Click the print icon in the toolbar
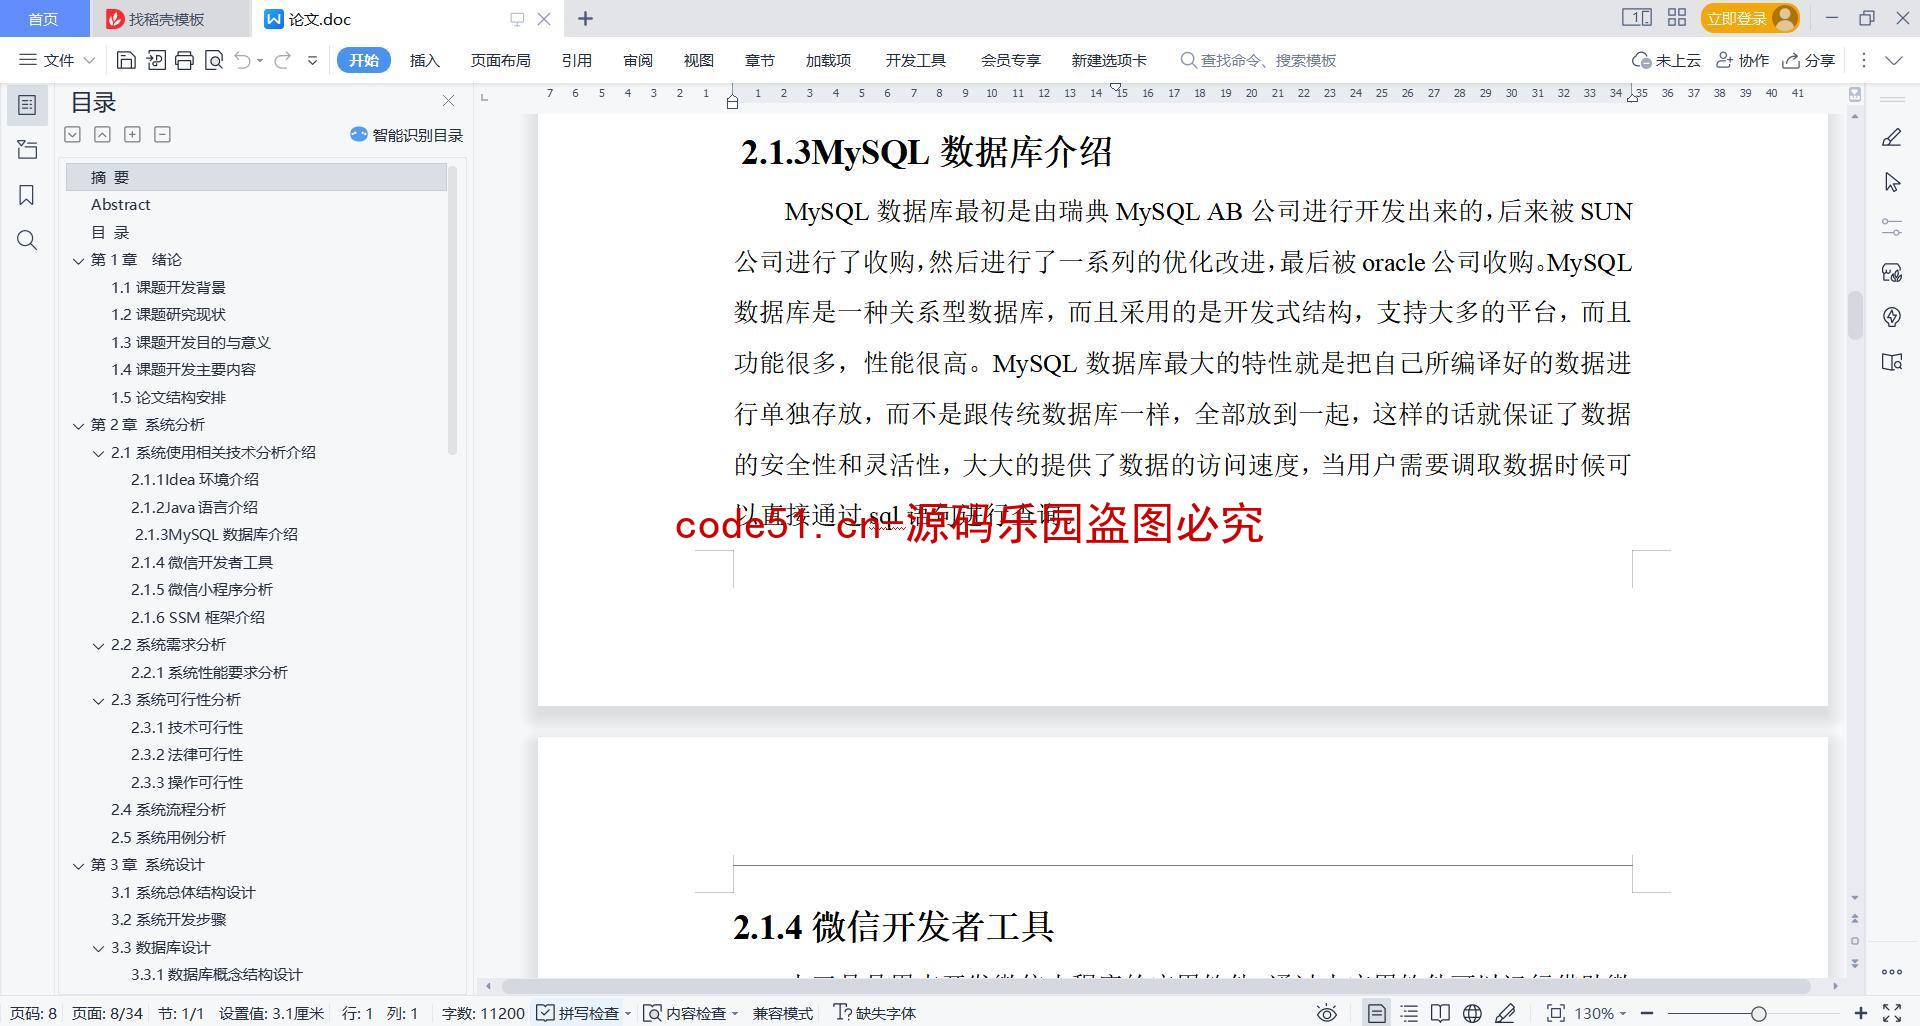Image resolution: width=1920 pixels, height=1026 pixels. 184,60
